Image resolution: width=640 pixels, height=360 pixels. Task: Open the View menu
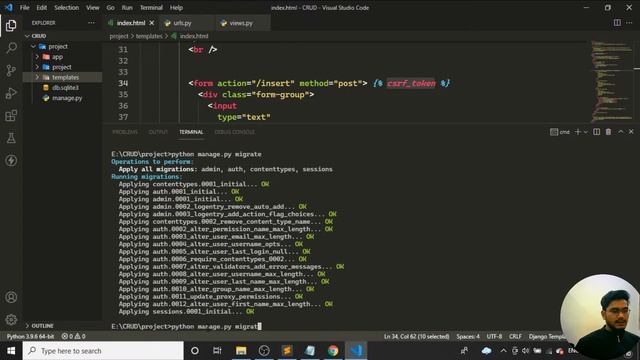click(93, 7)
